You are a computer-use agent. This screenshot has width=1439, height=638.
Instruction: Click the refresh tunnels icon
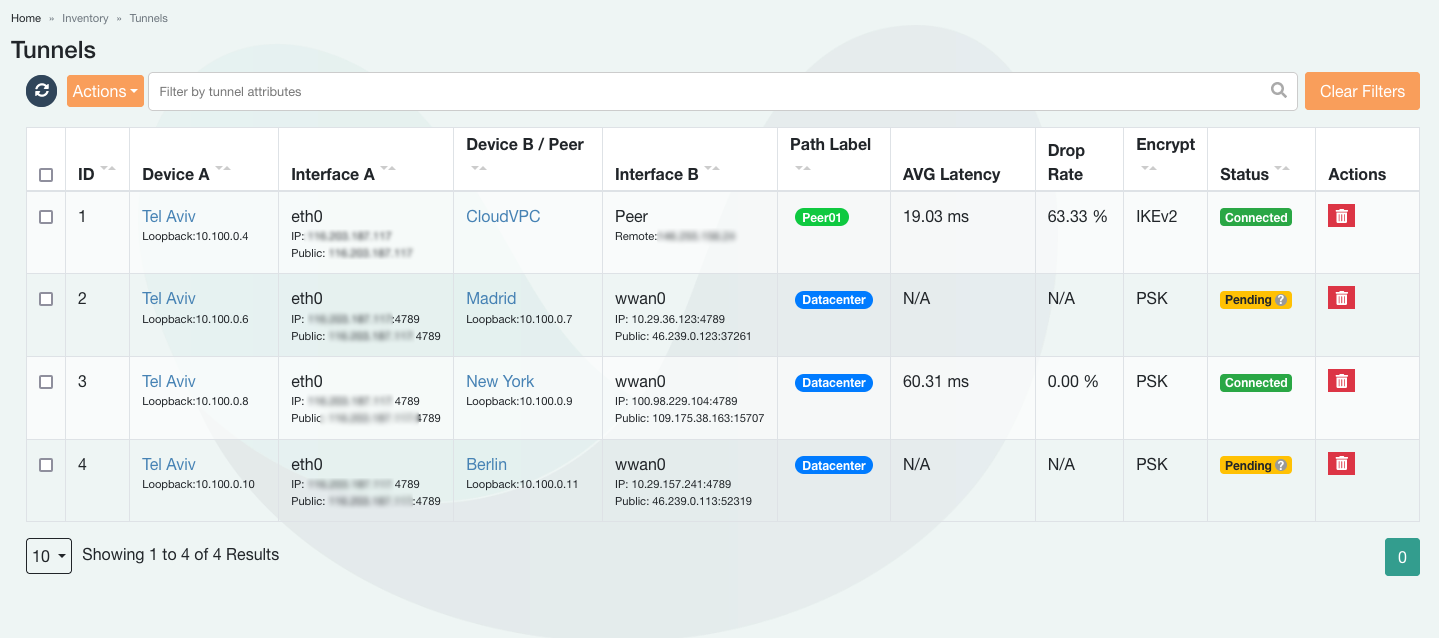pyautogui.click(x=41, y=91)
